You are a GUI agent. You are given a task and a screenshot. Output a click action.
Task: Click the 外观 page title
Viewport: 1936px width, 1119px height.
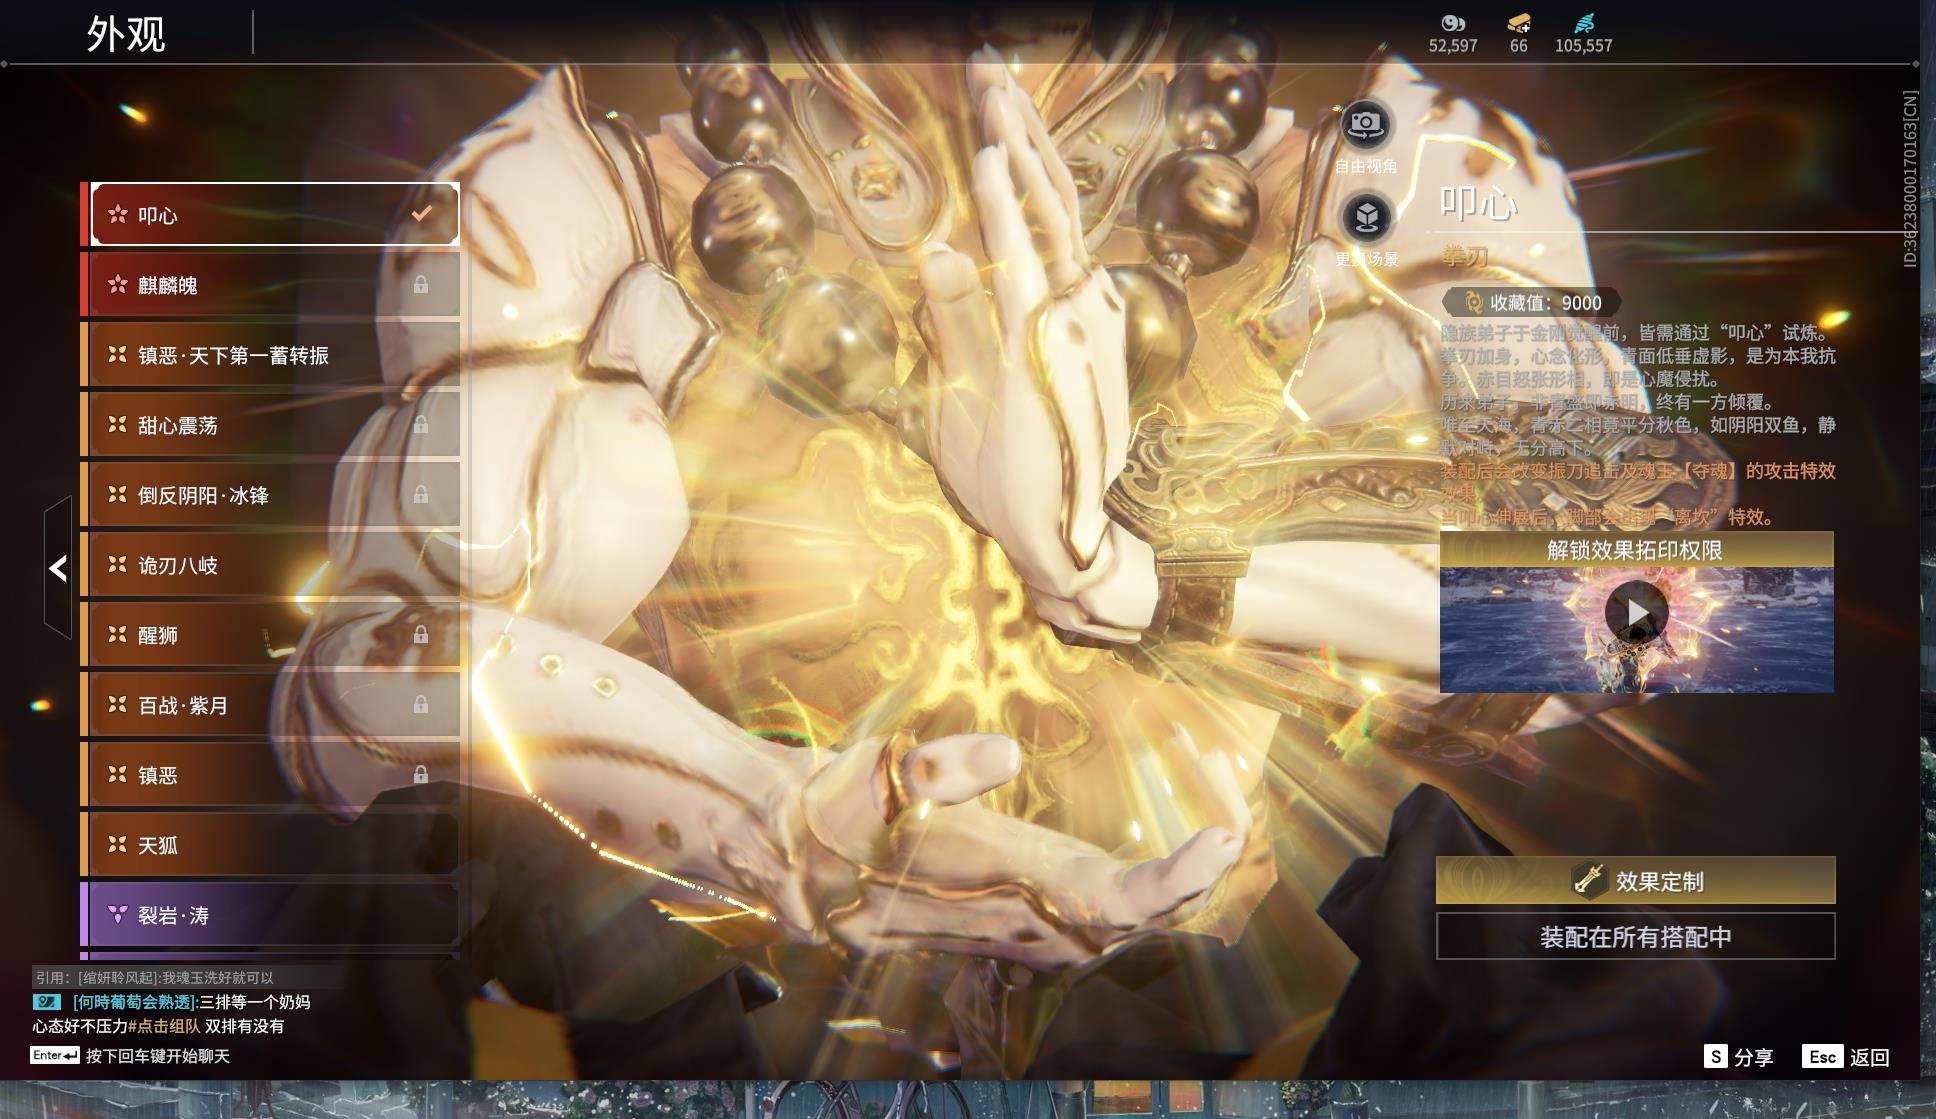[126, 34]
